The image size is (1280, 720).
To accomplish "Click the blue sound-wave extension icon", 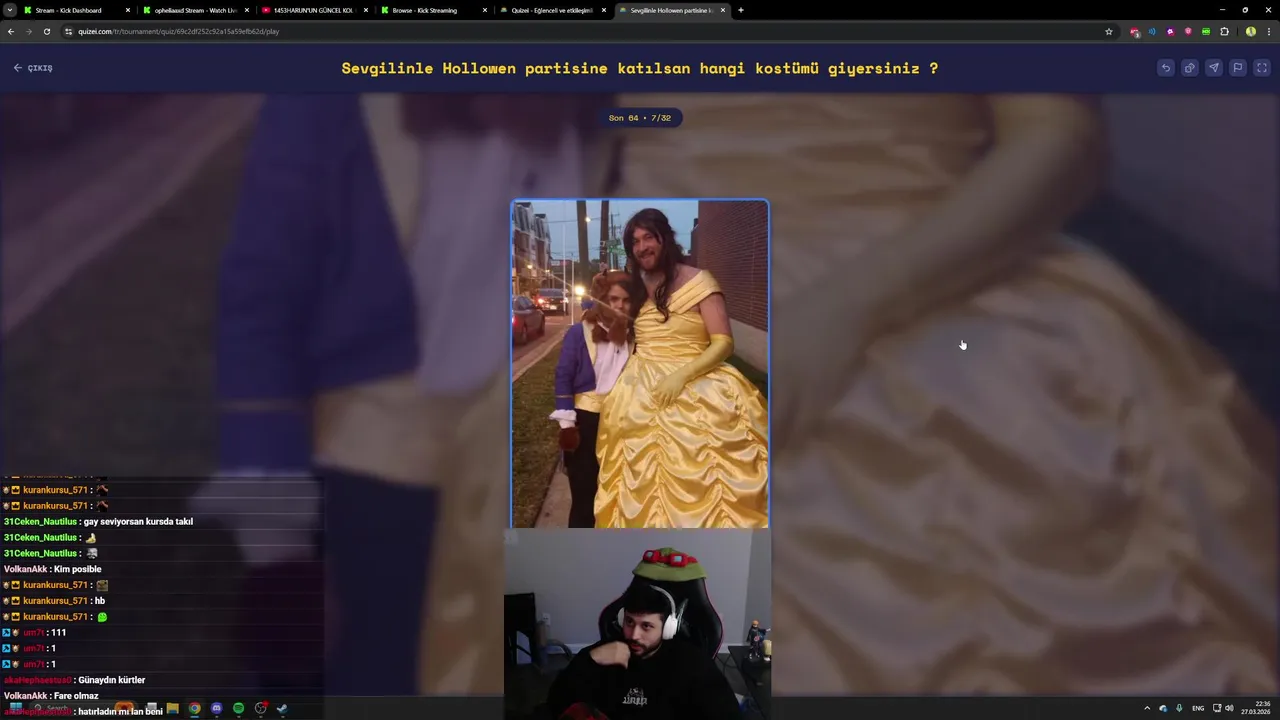I will pos(1152,31).
